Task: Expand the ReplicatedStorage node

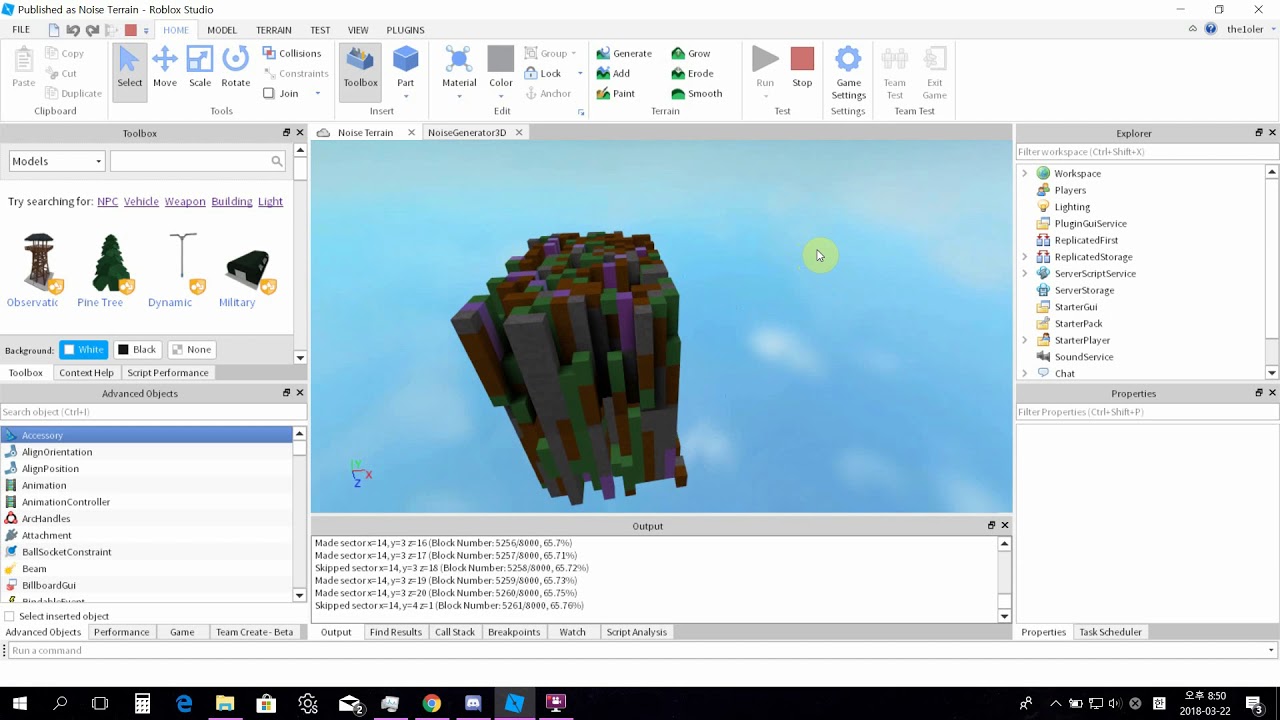Action: pos(1024,257)
